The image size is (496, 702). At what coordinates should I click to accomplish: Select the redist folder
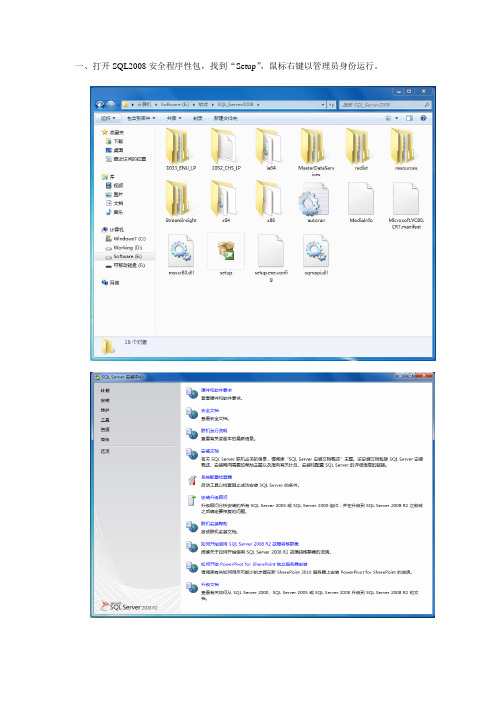coord(361,149)
